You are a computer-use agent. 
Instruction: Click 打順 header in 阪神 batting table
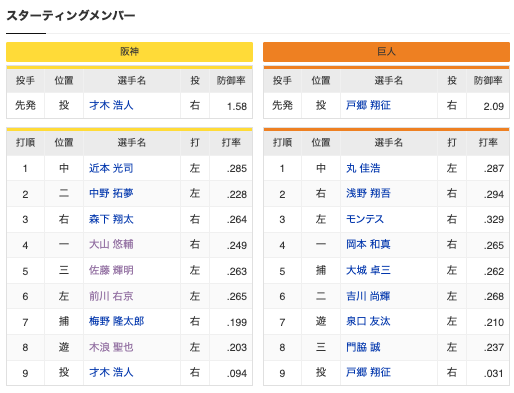25,143
